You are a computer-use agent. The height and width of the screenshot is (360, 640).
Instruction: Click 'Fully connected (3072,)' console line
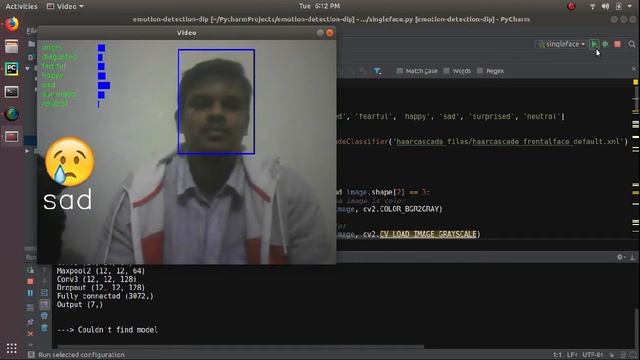(x=105, y=296)
